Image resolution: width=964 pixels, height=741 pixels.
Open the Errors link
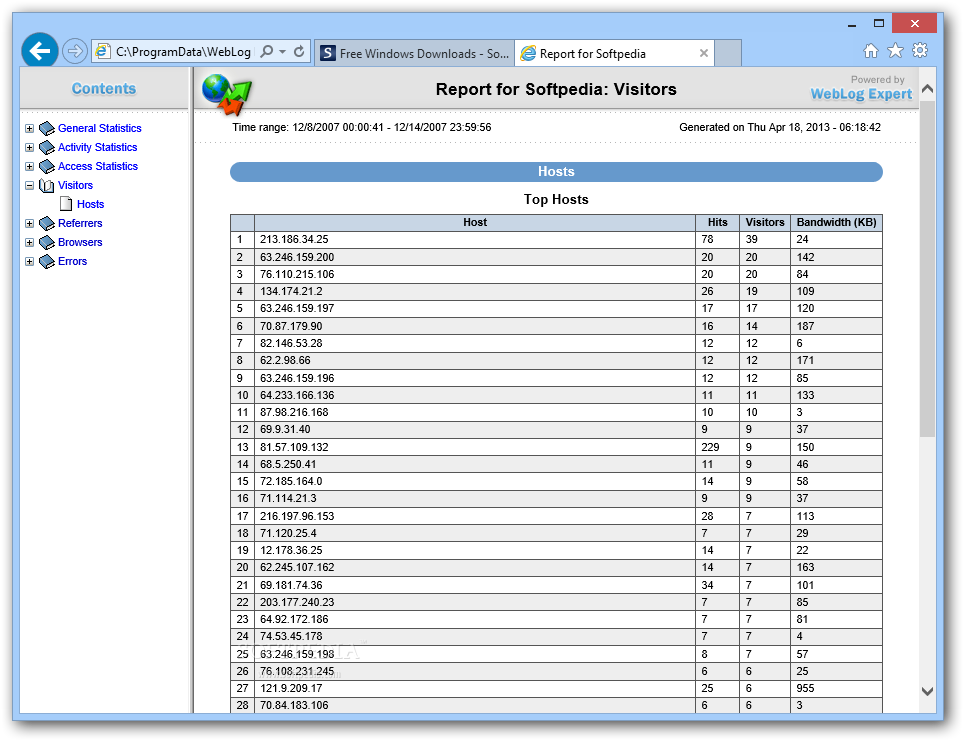[x=73, y=261]
